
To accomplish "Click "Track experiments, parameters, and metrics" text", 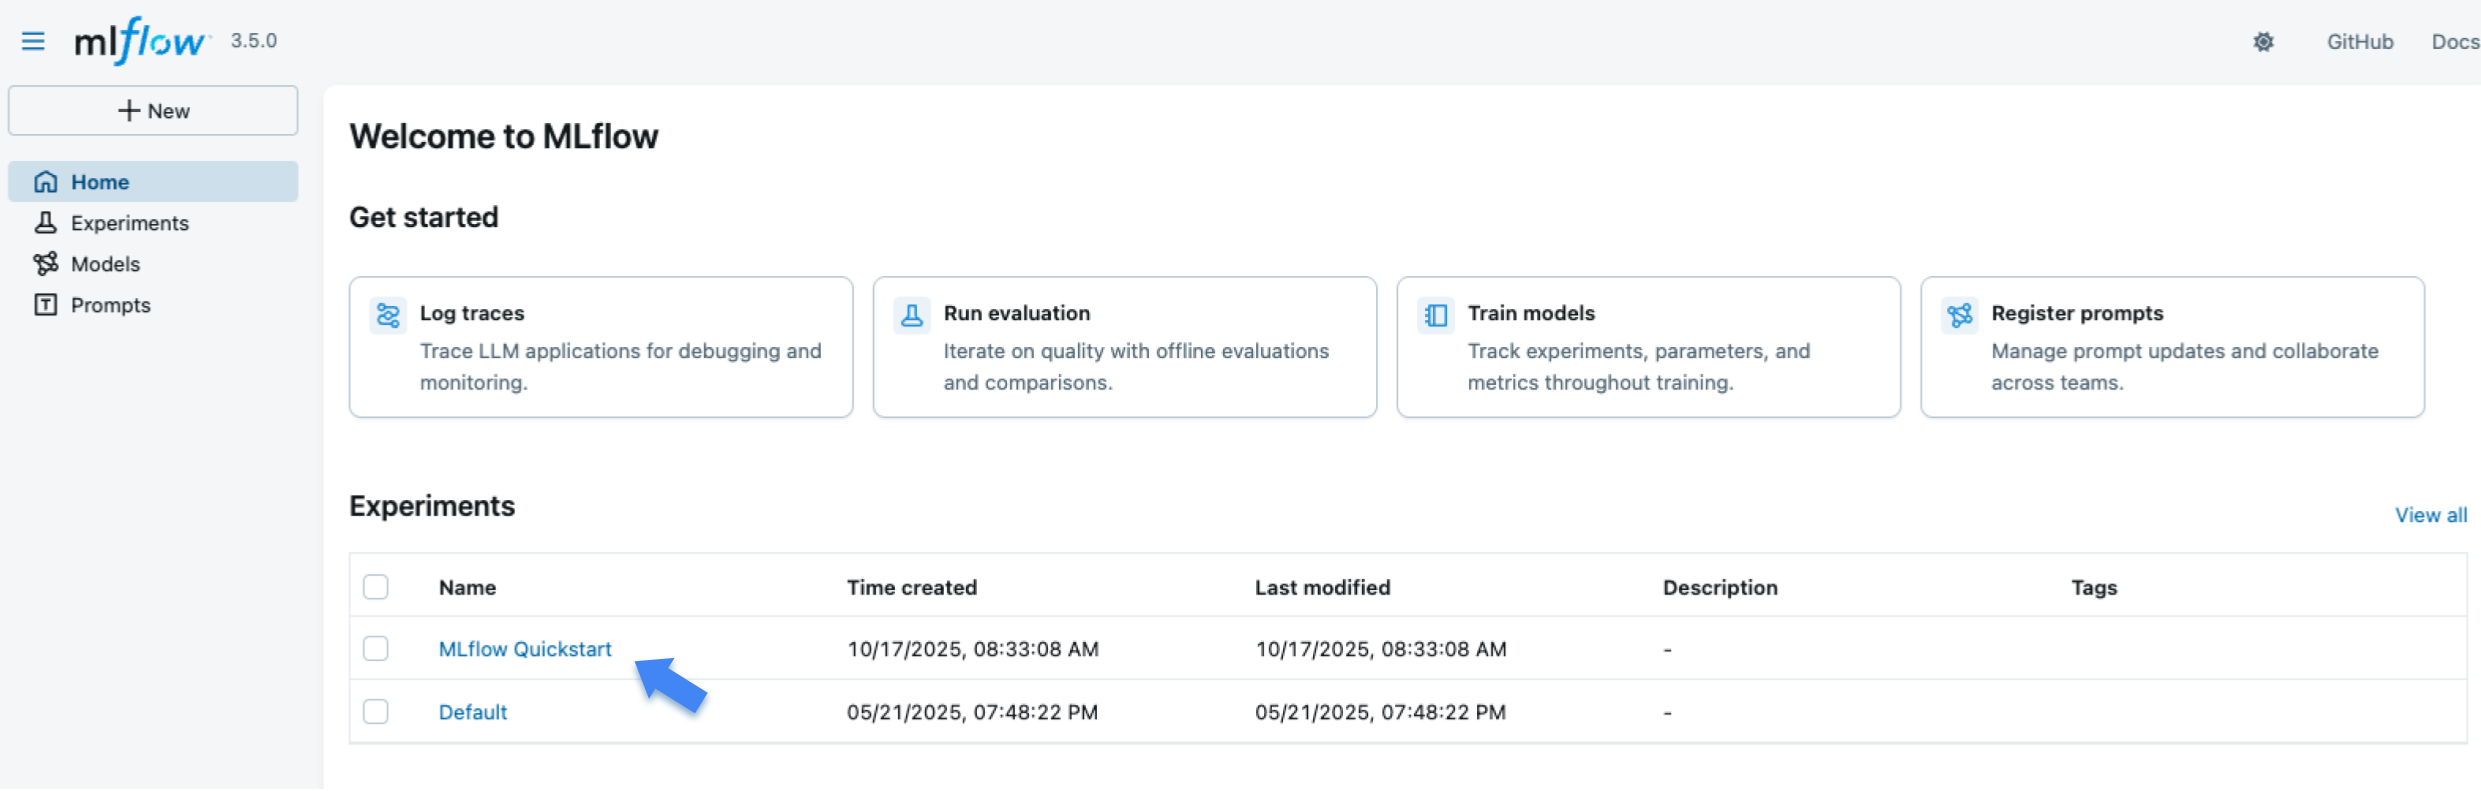I will point(1639,366).
